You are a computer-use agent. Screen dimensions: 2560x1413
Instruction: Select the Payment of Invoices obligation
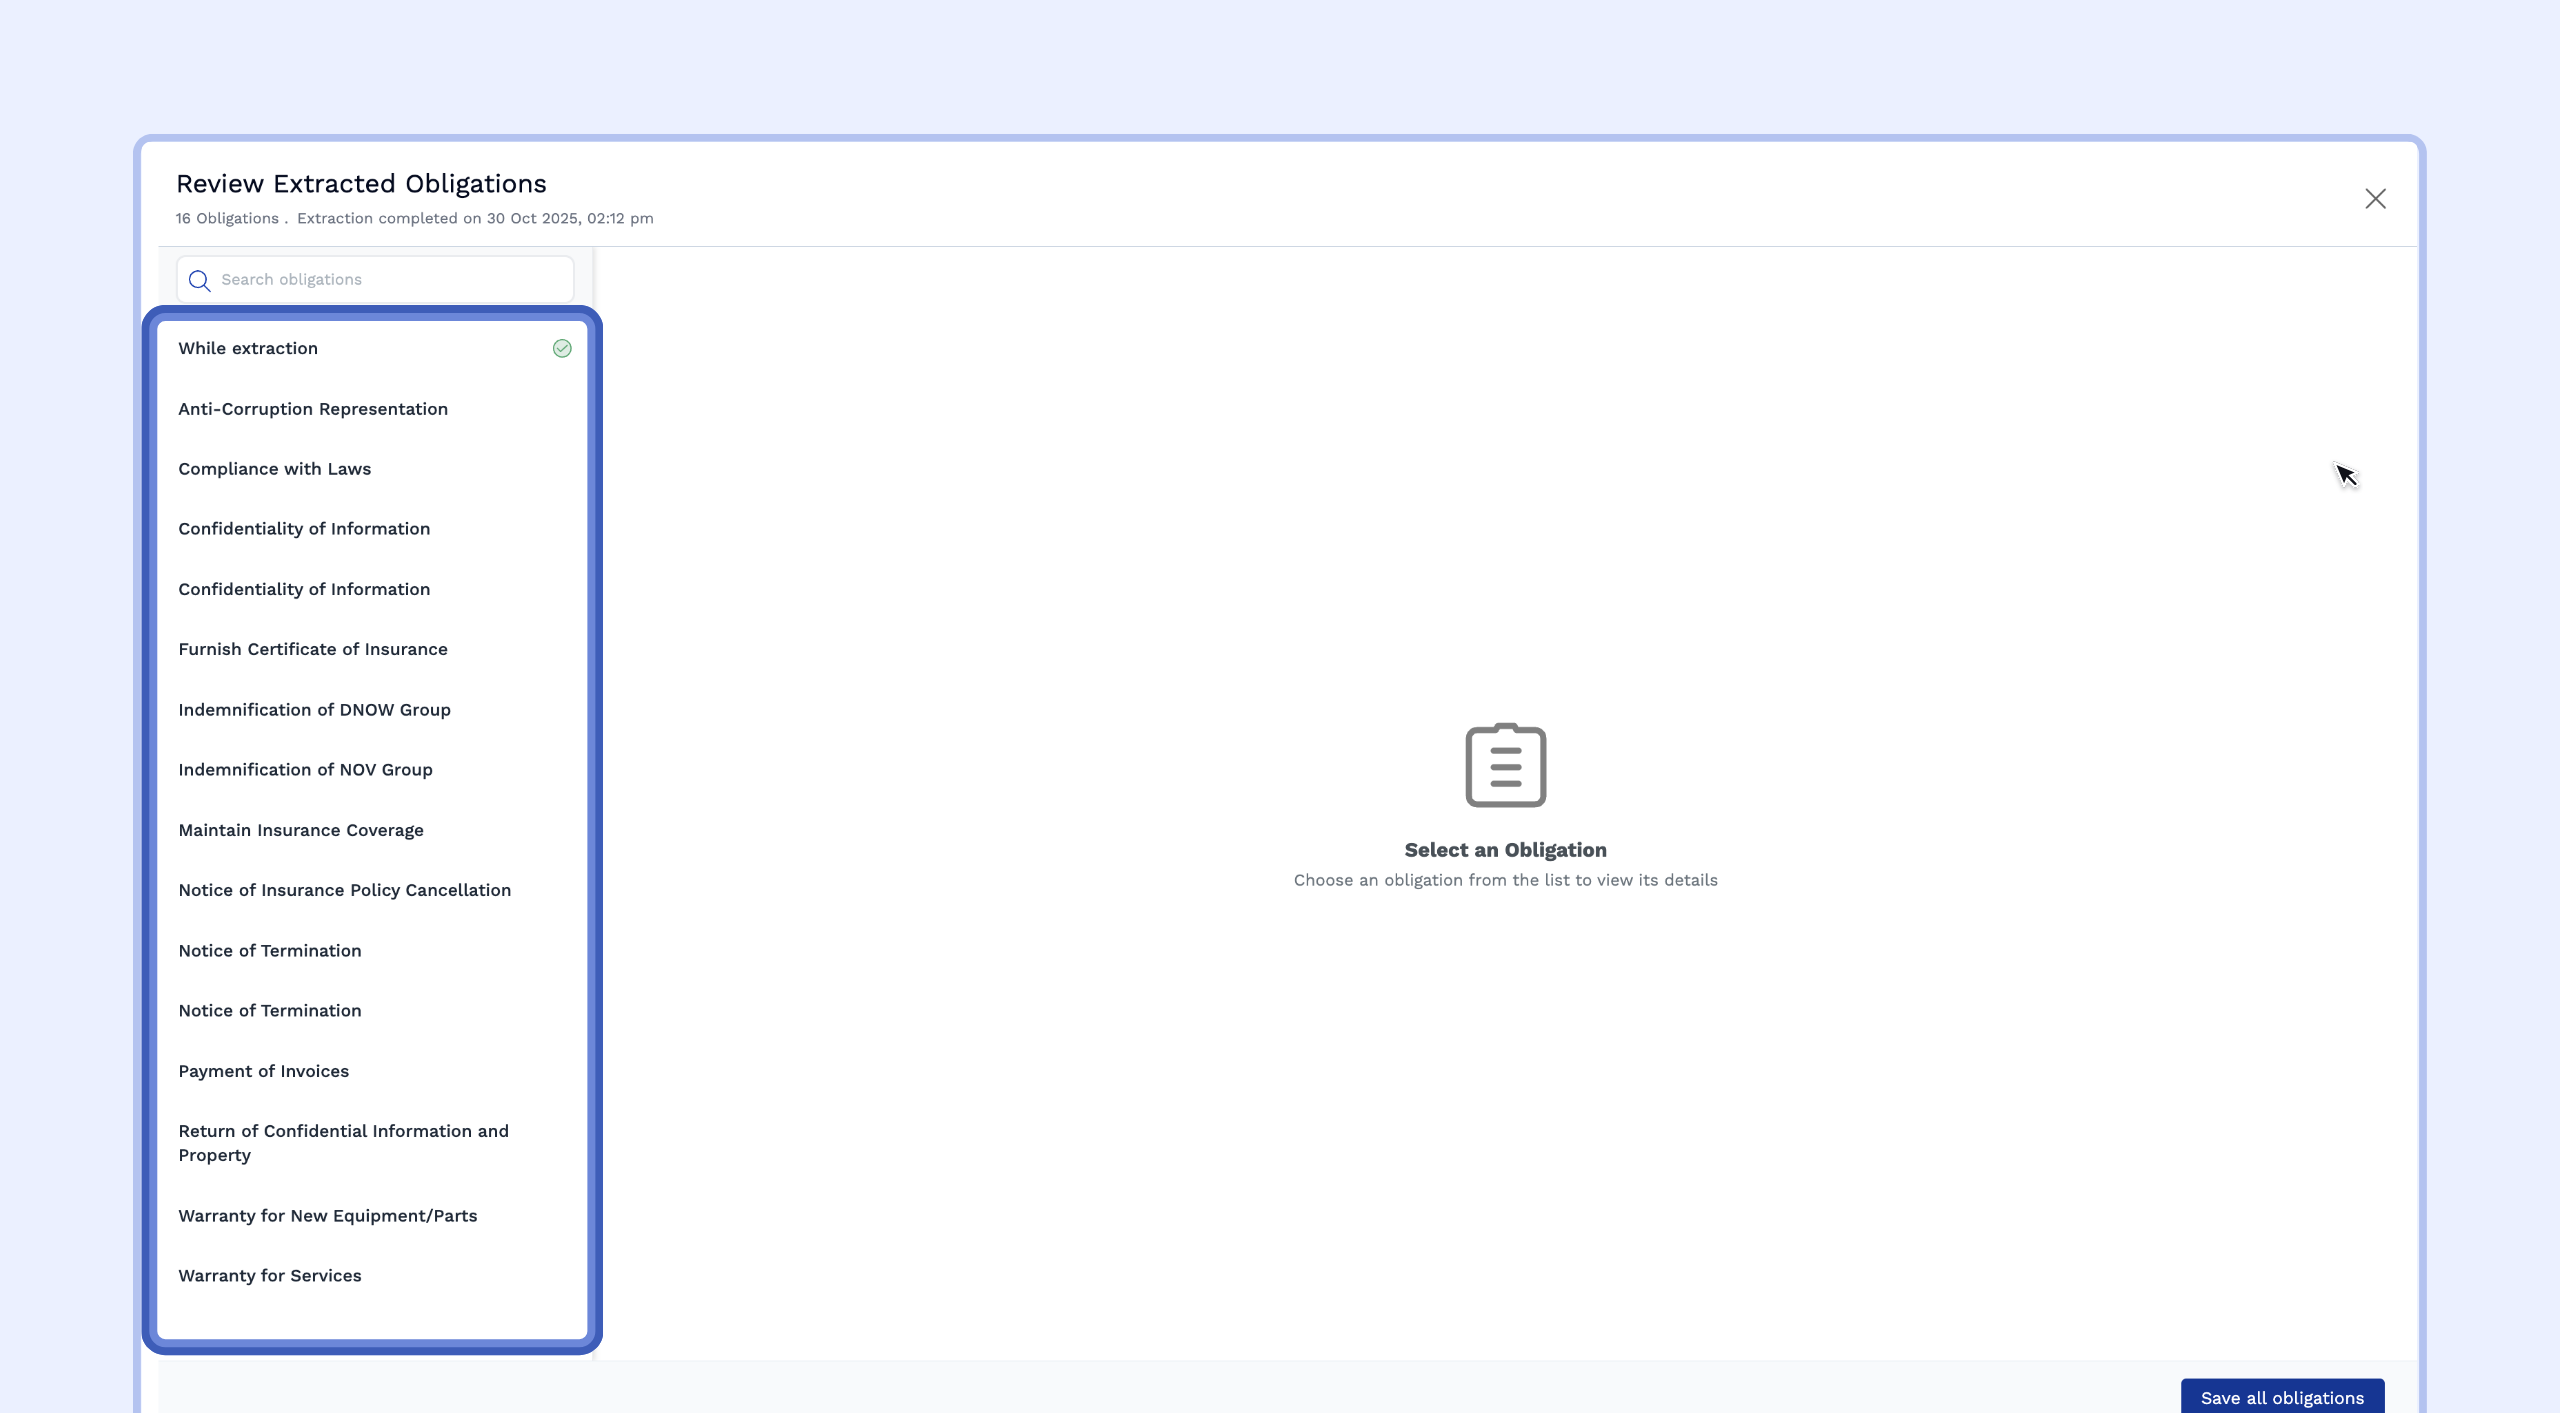point(263,1071)
